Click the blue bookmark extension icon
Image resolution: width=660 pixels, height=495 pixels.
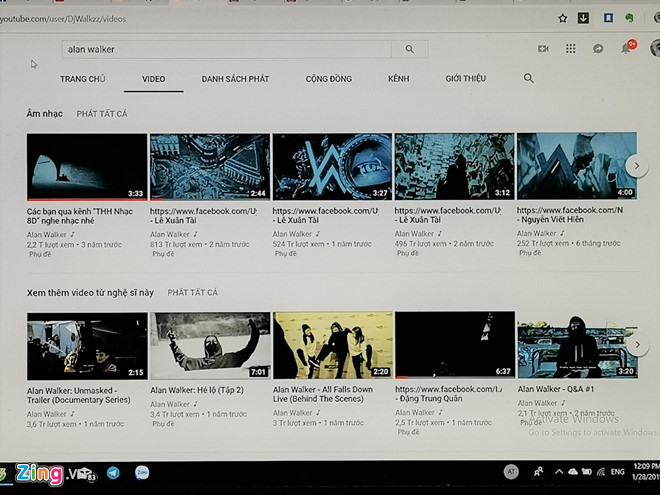coord(608,18)
